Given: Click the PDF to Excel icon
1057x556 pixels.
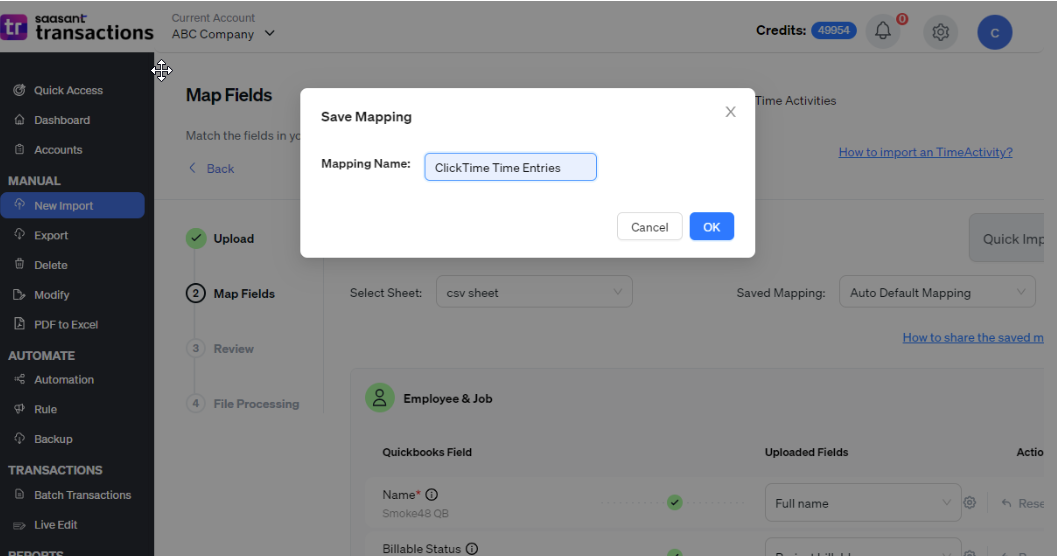Looking at the screenshot, I should tap(20, 323).
